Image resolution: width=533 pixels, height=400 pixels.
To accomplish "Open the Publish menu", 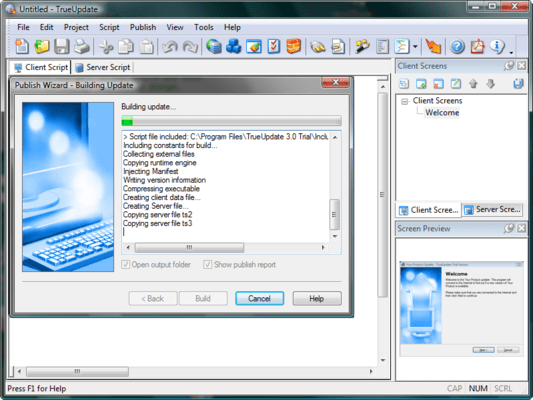I will click(143, 27).
